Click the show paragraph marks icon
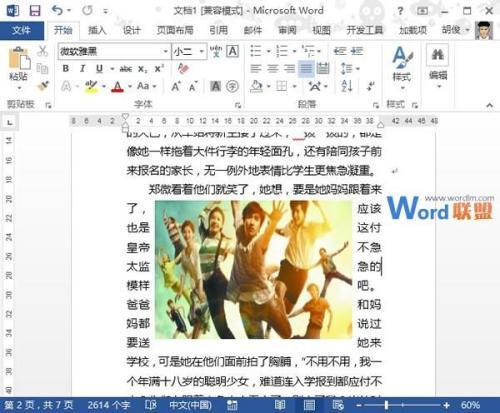Viewport: 500px width, 413px height. pos(370,86)
